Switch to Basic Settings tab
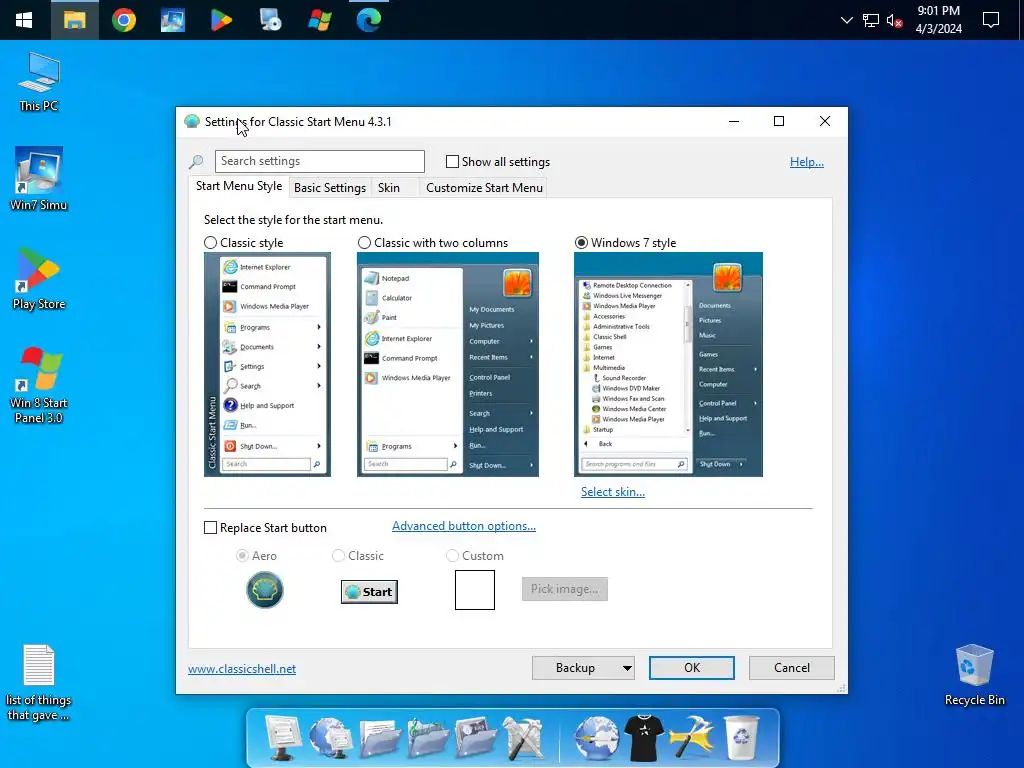The height and width of the screenshot is (768, 1024). (x=330, y=188)
